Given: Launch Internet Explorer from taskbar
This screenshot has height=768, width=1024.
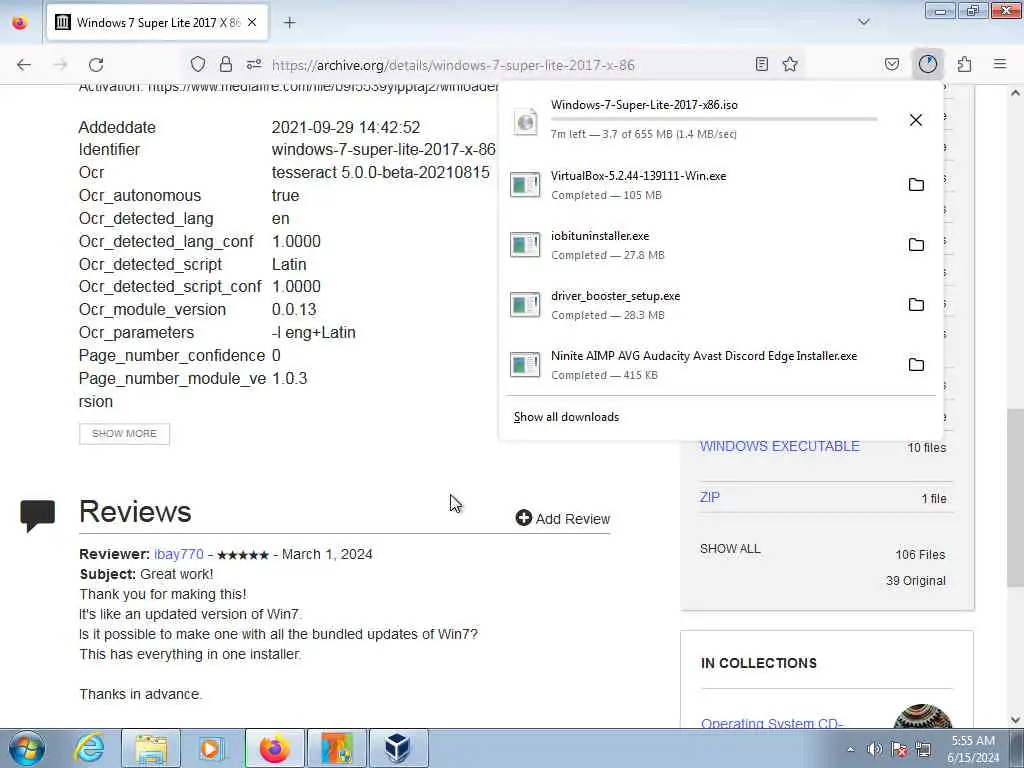Looking at the screenshot, I should [x=89, y=748].
